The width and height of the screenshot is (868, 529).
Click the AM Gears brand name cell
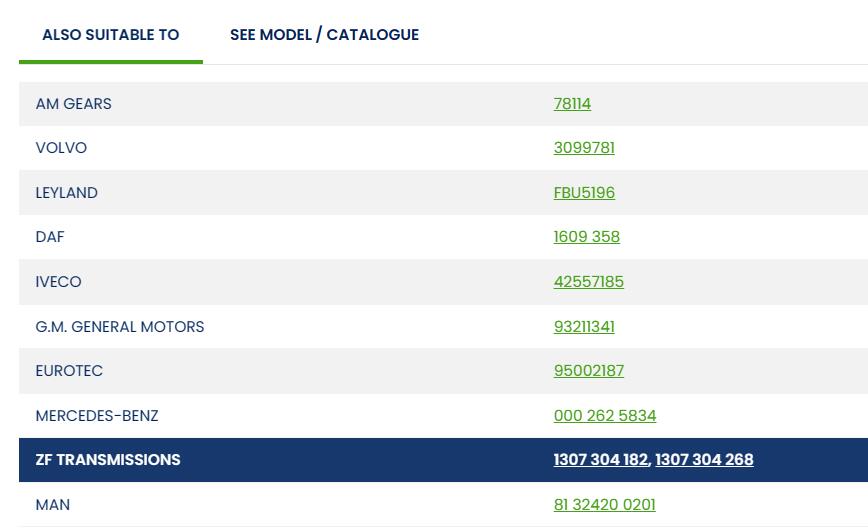(73, 104)
